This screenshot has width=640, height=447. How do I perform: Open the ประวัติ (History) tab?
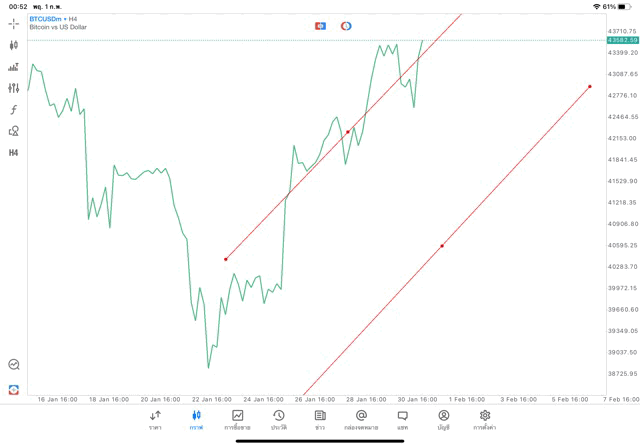point(278,419)
